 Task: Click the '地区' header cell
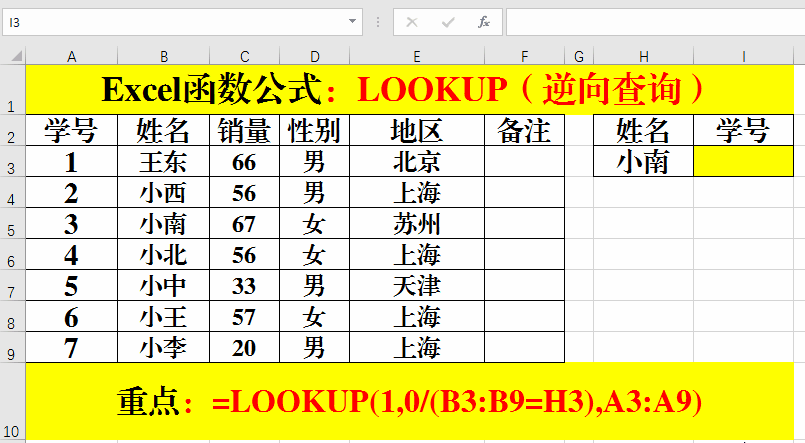pos(417,130)
